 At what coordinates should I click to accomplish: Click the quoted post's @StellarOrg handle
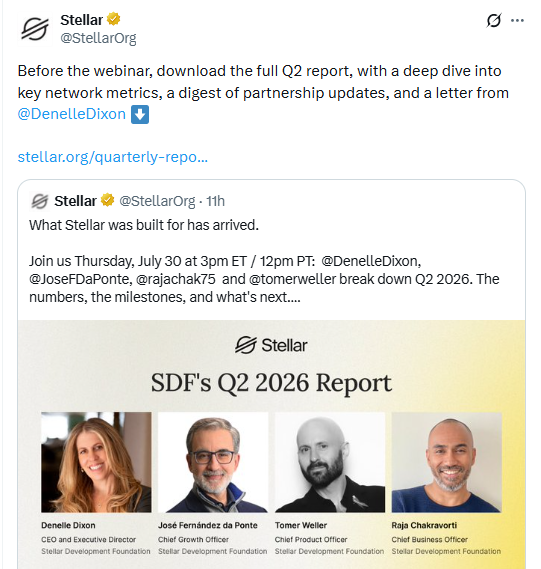coord(157,201)
